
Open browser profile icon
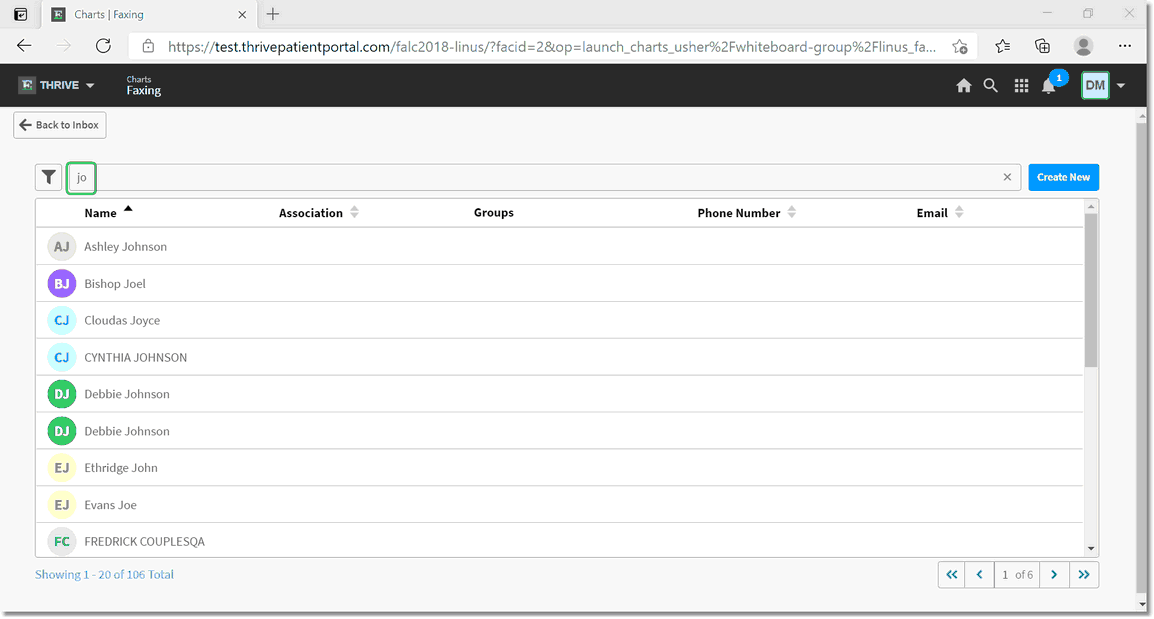pyautogui.click(x=1083, y=46)
